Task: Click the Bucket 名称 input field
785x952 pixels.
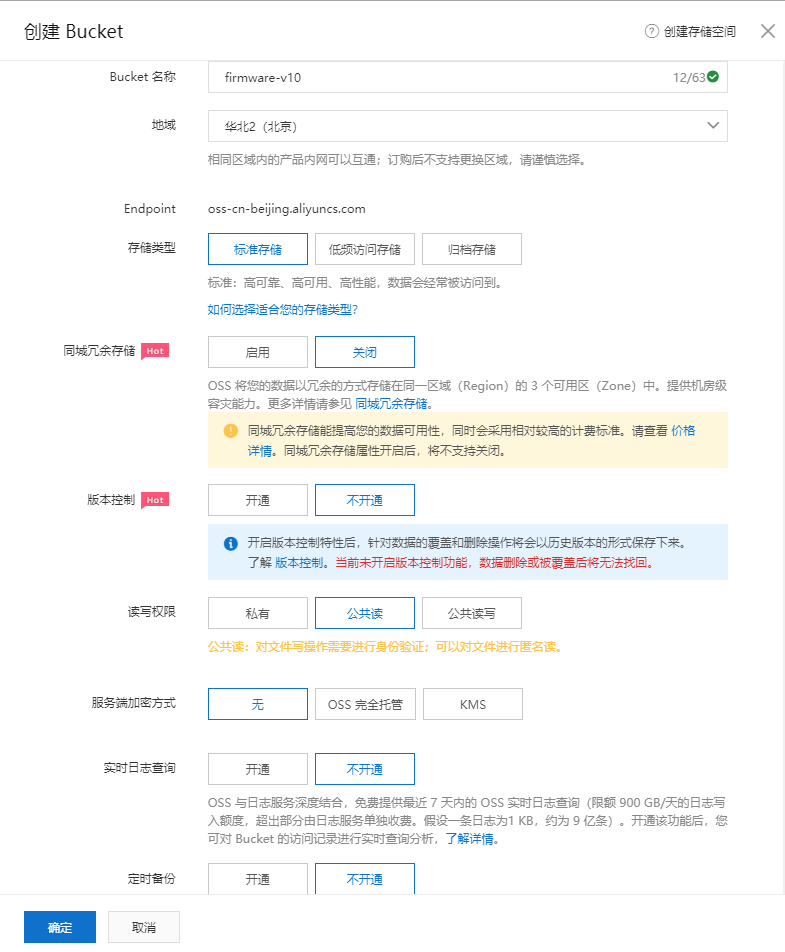Action: tap(467, 77)
